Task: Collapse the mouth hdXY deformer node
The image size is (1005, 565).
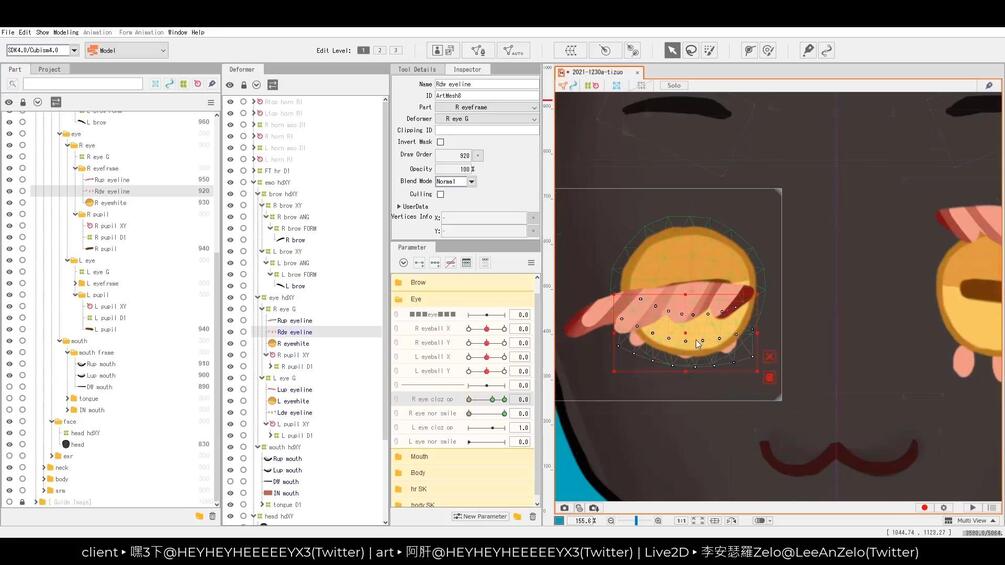Action: [258, 447]
